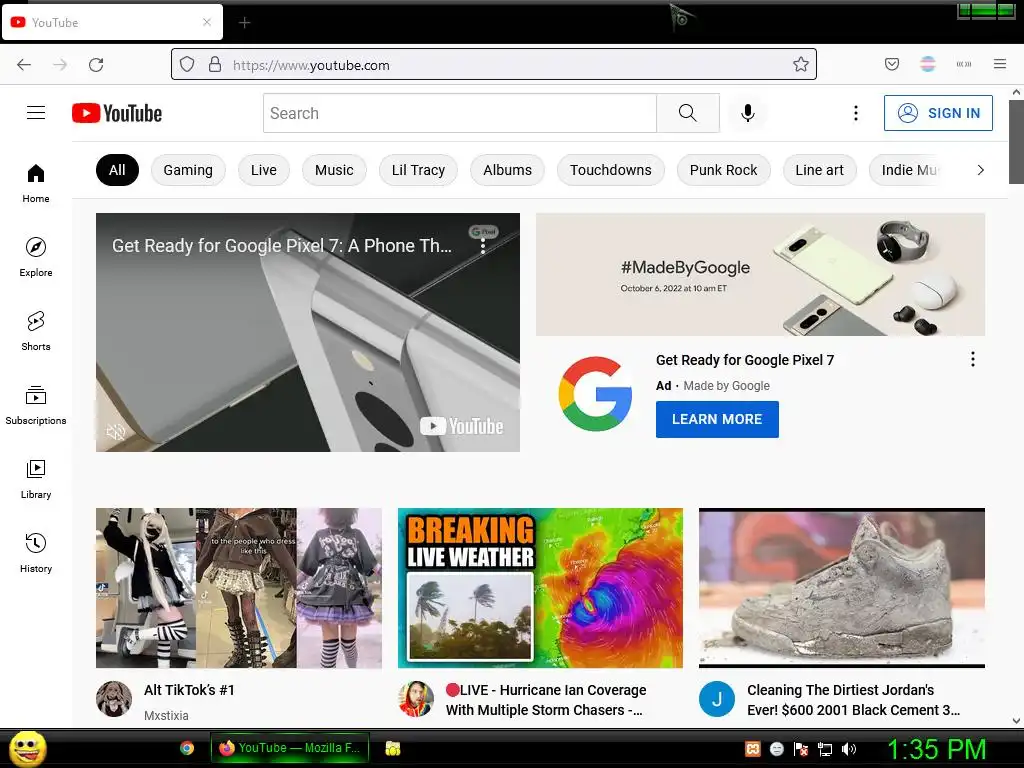The image size is (1024, 768).
Task: Open Chrome from the taskbar
Action: coord(187,748)
